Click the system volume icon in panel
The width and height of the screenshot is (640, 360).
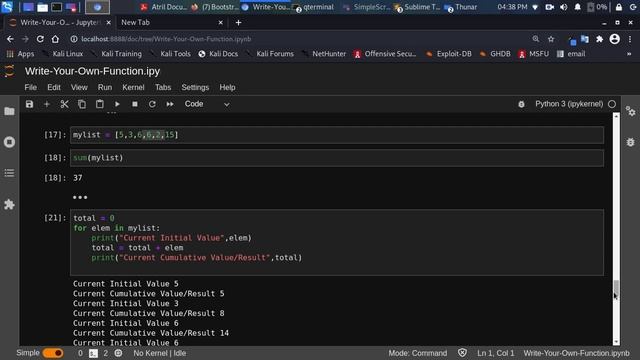[564, 7]
